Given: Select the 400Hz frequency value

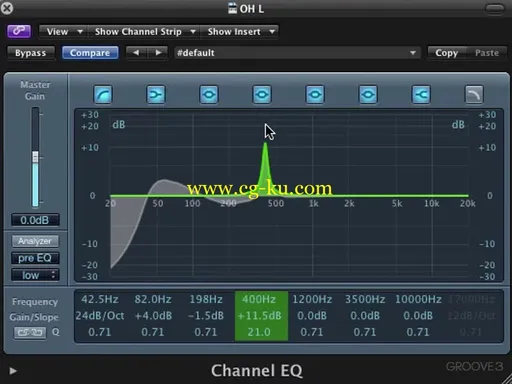Looking at the screenshot, I should pos(259,299).
